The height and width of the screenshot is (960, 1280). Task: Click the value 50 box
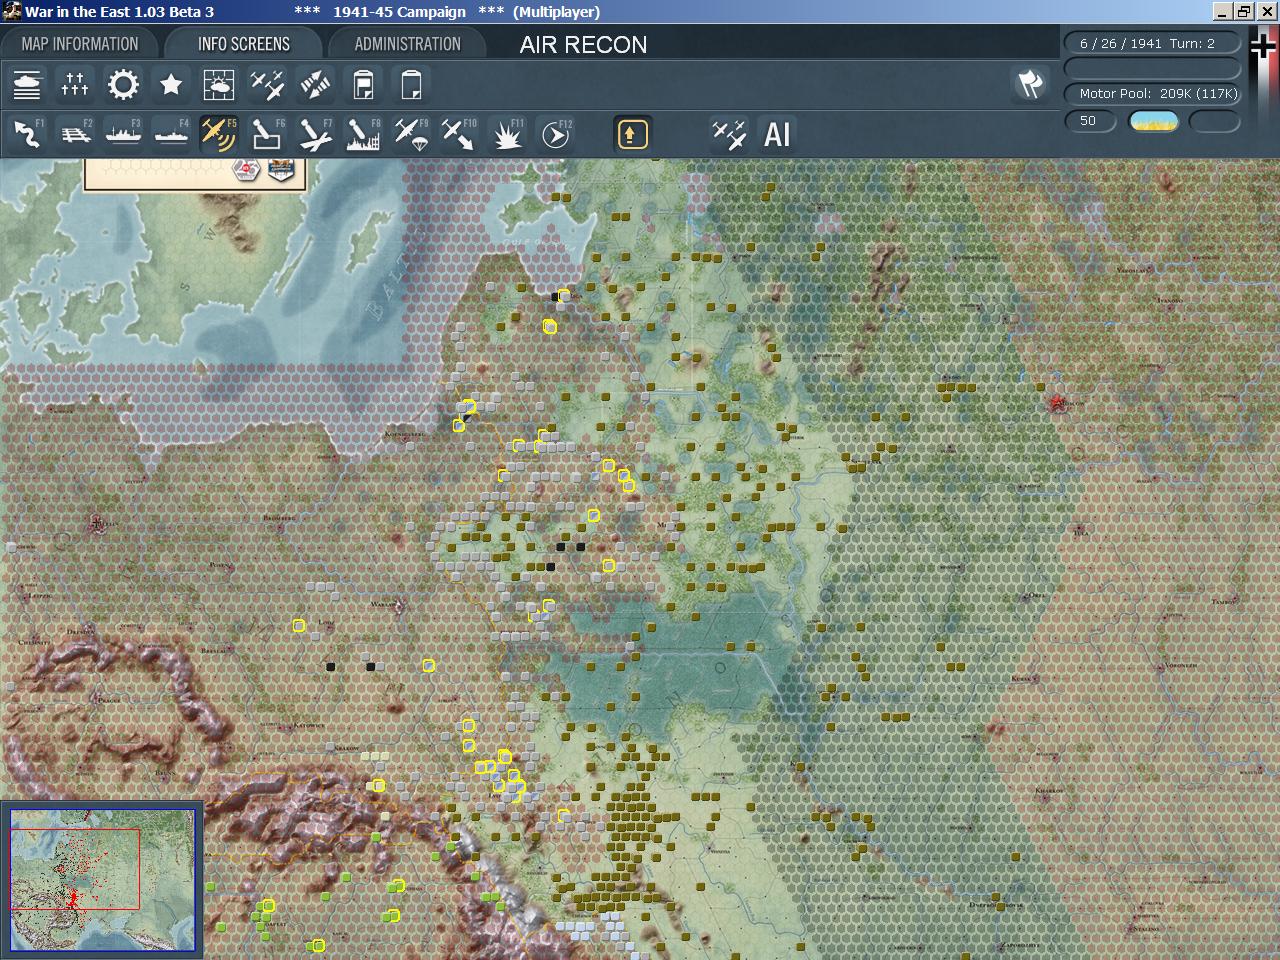(1090, 121)
